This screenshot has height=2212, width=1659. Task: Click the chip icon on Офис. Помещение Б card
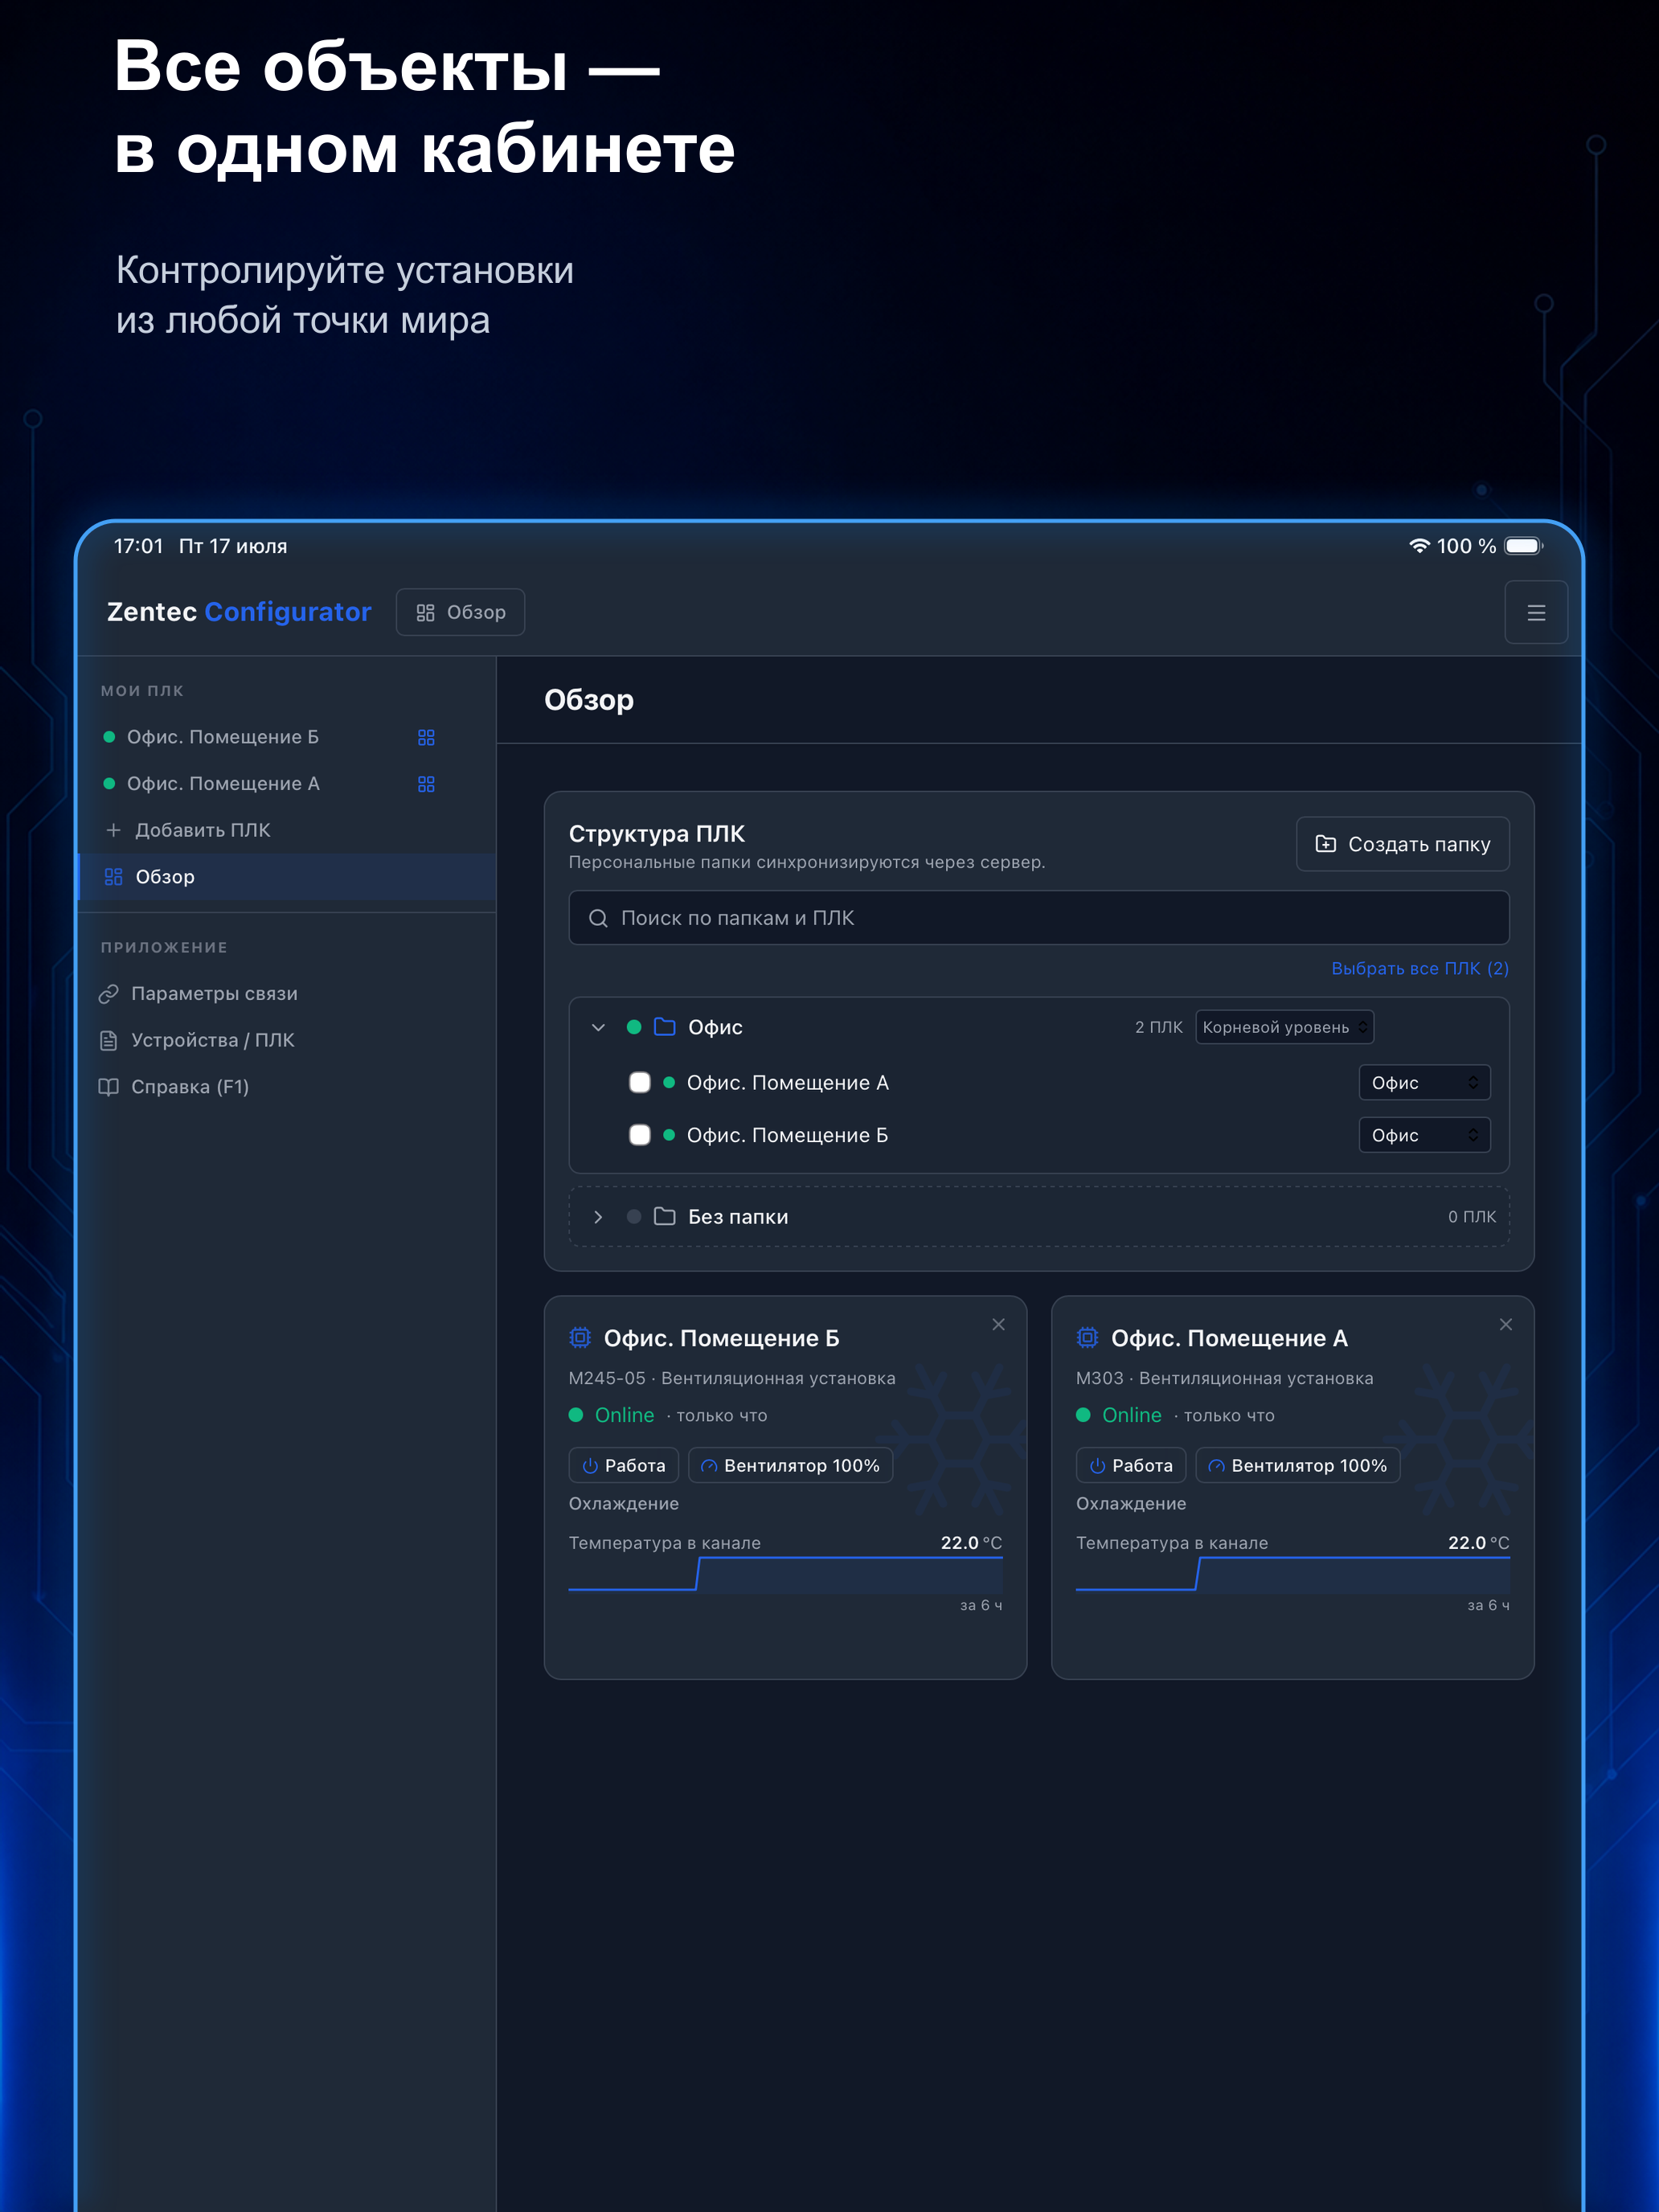pyautogui.click(x=580, y=1338)
